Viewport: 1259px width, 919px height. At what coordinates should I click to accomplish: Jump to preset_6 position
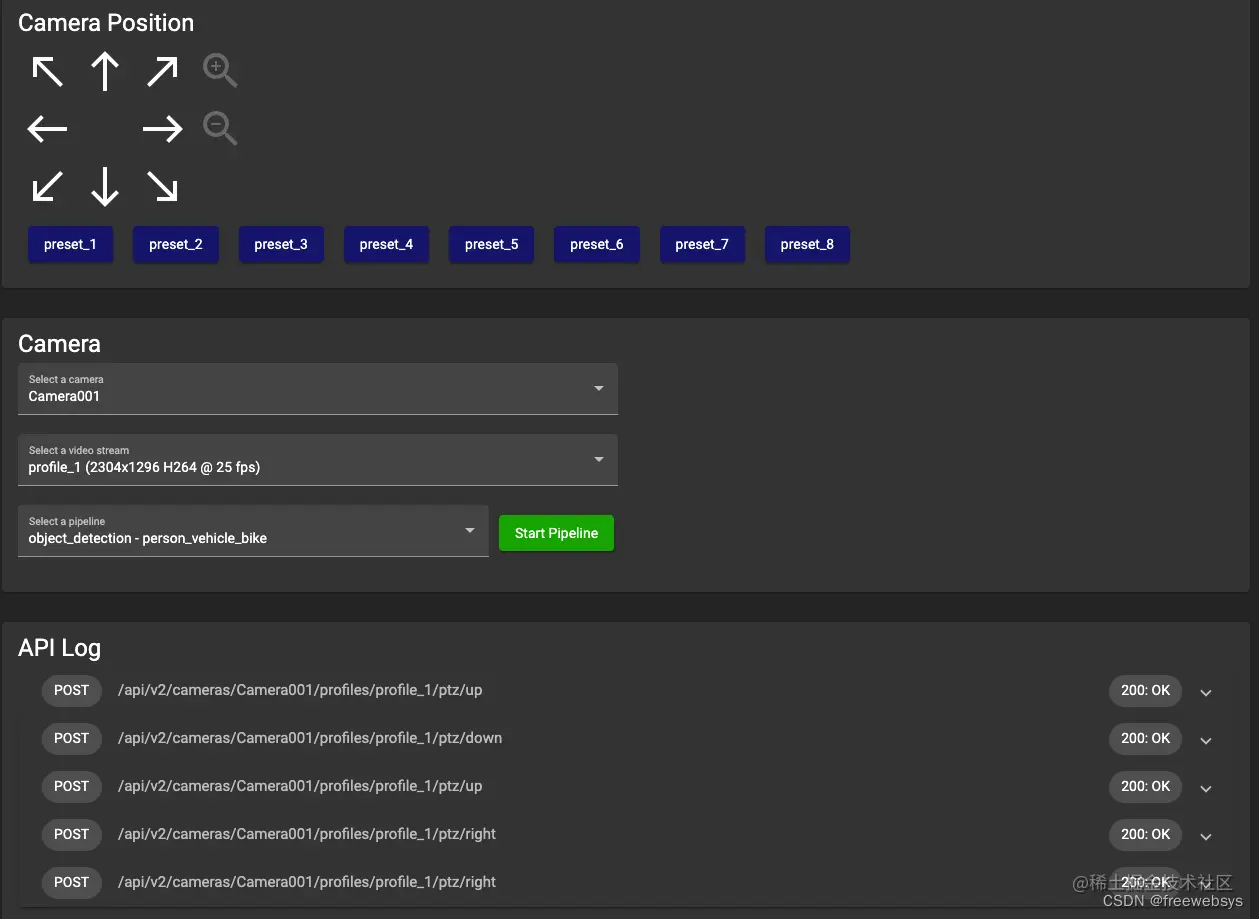pos(597,244)
